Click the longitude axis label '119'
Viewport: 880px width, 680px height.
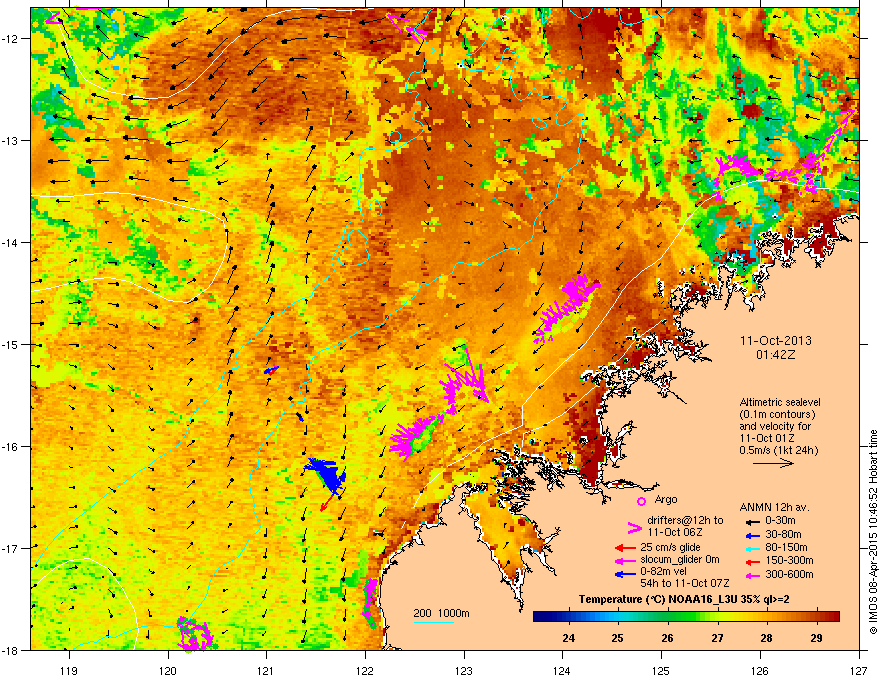[x=69, y=670]
